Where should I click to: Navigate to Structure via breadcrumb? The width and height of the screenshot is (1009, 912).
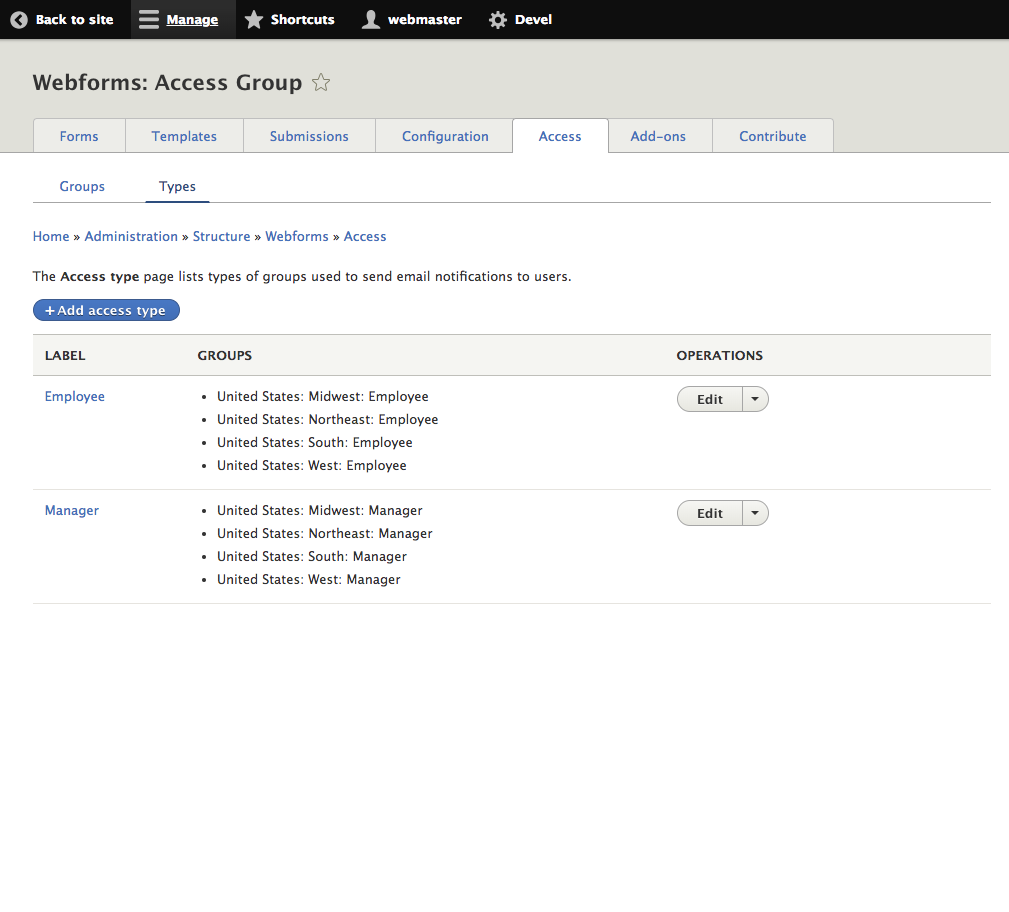[221, 236]
